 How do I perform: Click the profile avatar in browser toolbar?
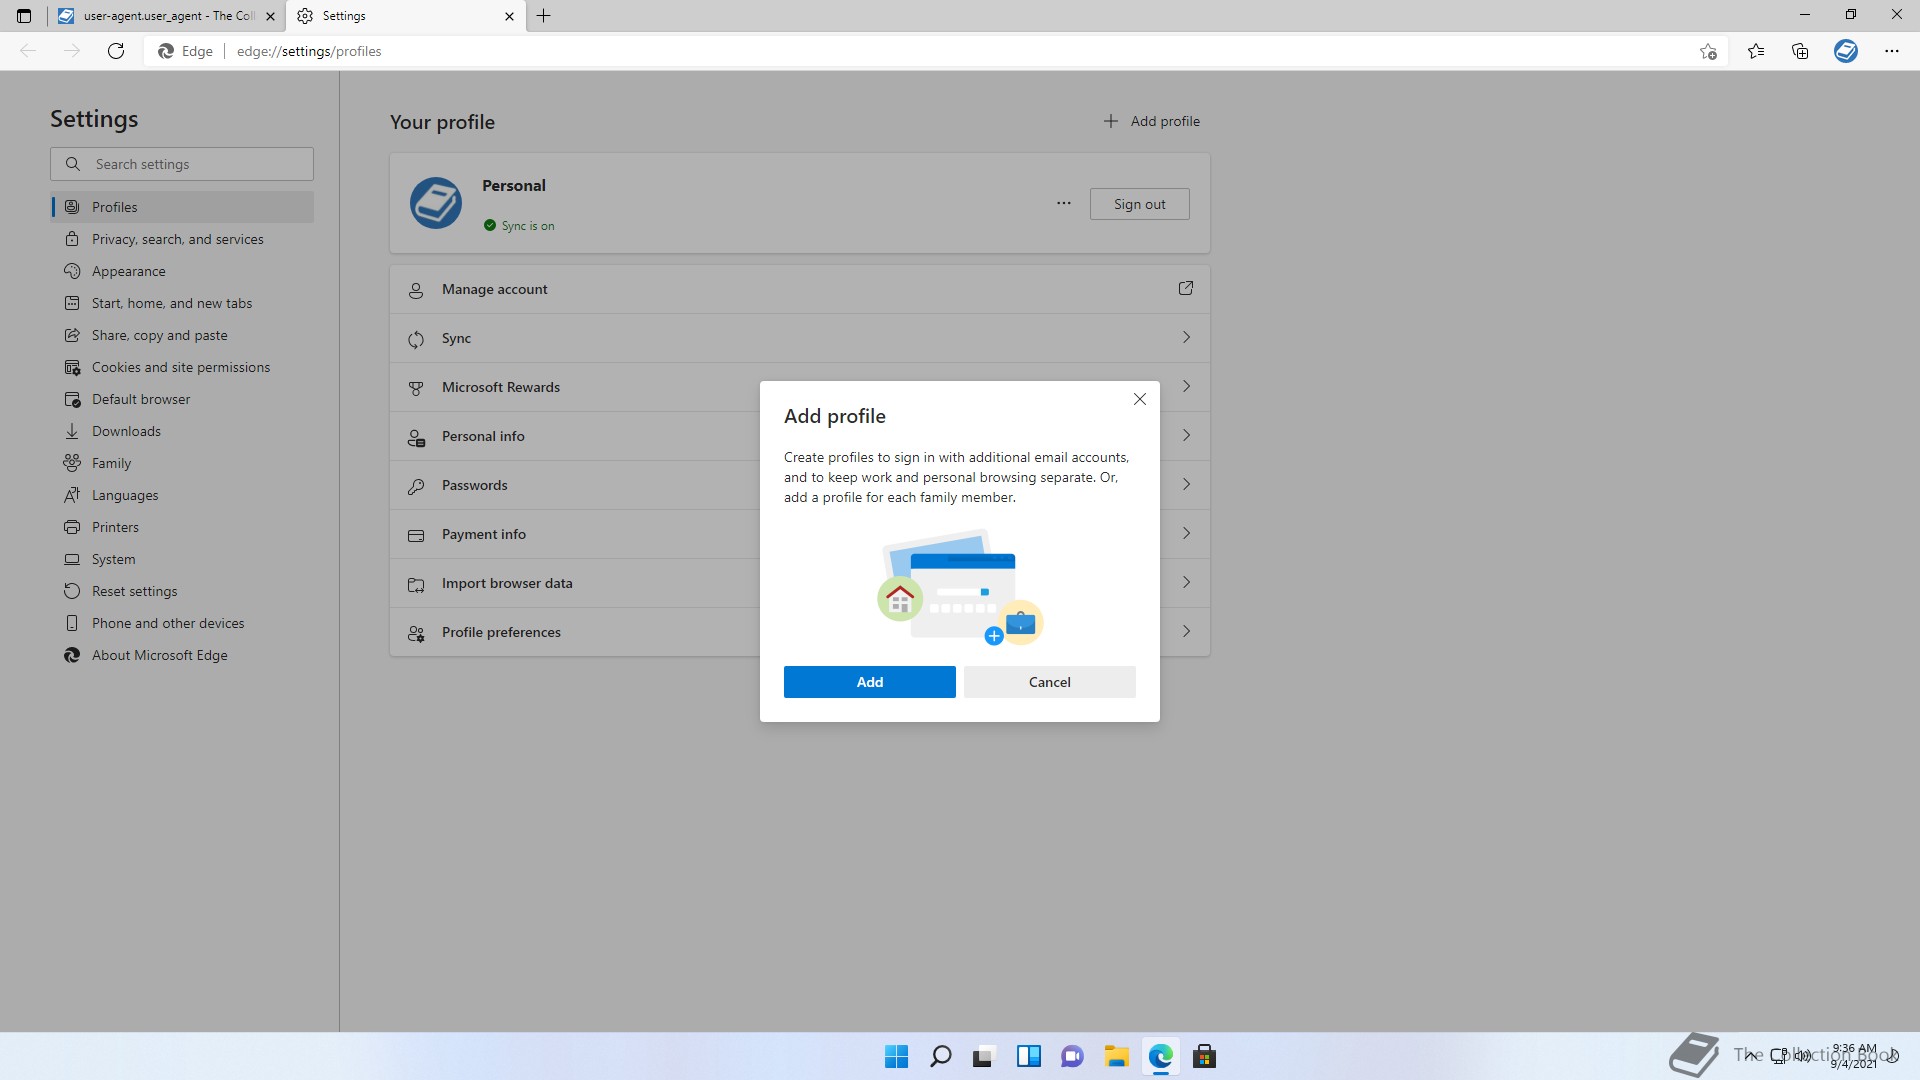pos(1846,51)
